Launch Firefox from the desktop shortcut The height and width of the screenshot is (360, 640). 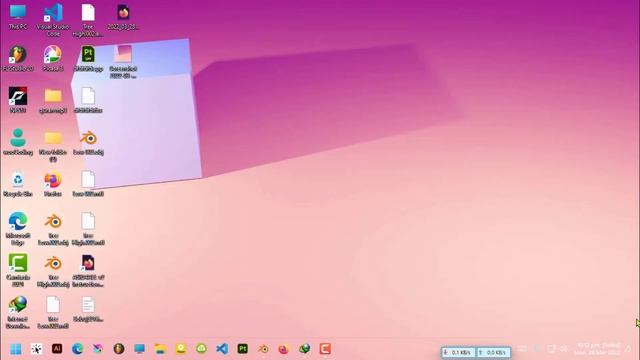point(53,184)
